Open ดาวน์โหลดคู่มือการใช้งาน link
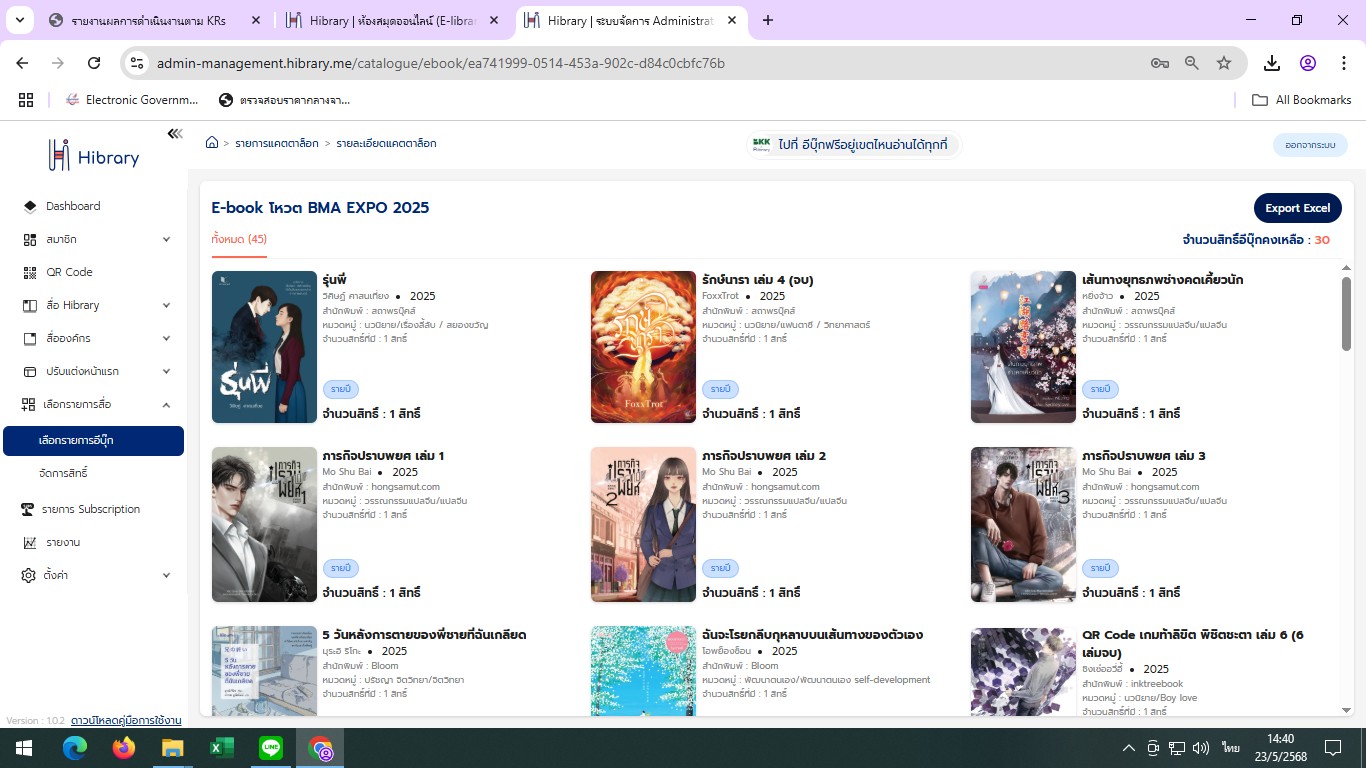Screen dimensions: 1366x768 (x=126, y=720)
